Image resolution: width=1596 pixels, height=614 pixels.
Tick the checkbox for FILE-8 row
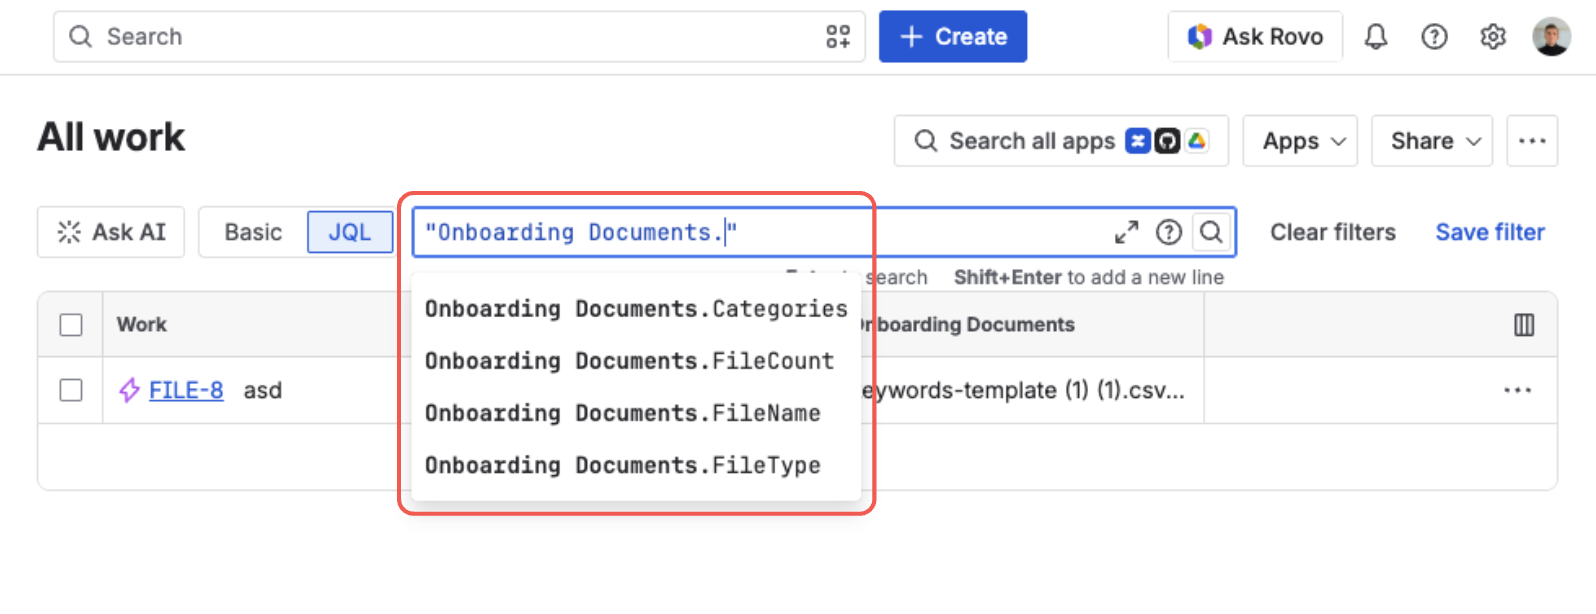point(71,390)
